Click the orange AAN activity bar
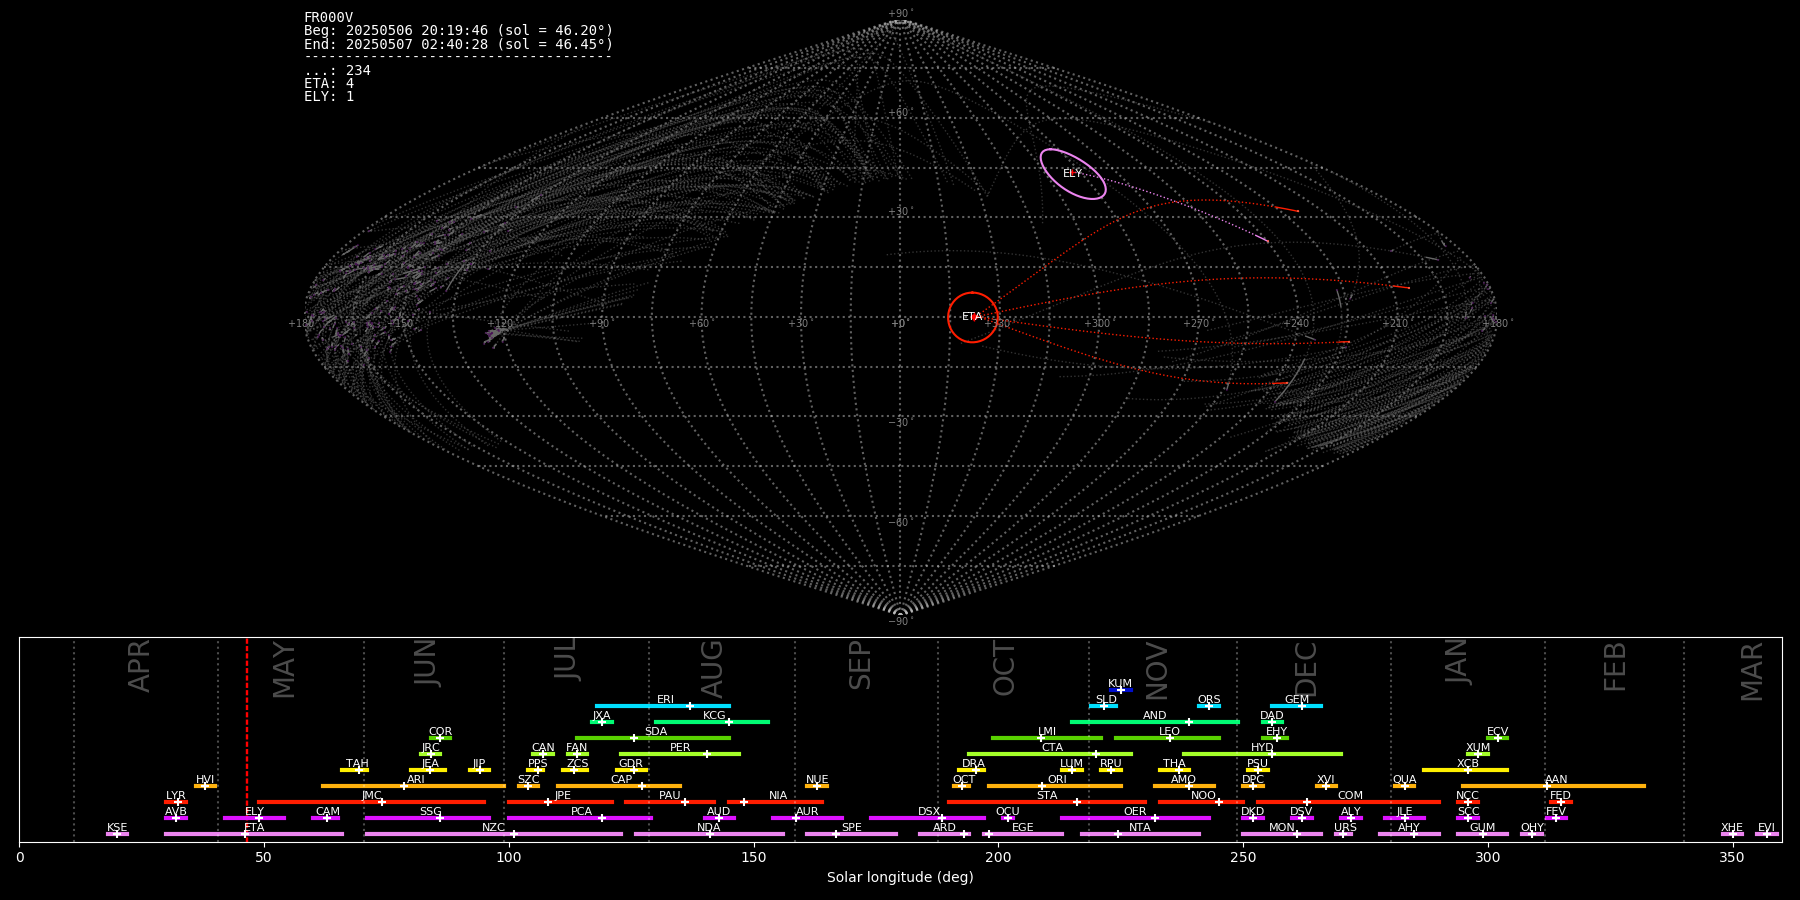The width and height of the screenshot is (1800, 900). click(x=1553, y=786)
